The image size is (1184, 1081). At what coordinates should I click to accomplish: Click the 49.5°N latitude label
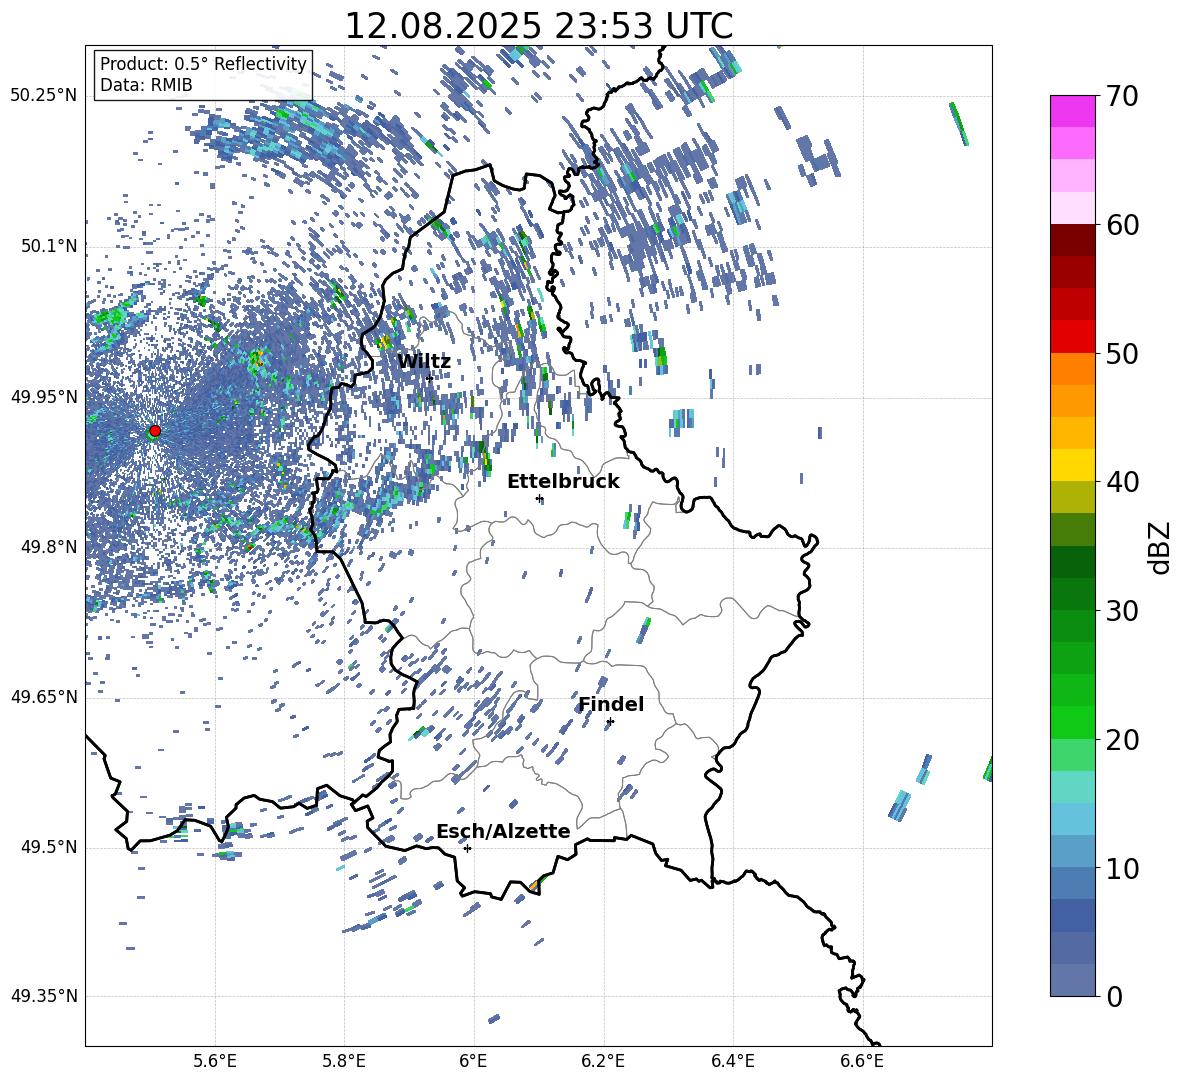49,847
